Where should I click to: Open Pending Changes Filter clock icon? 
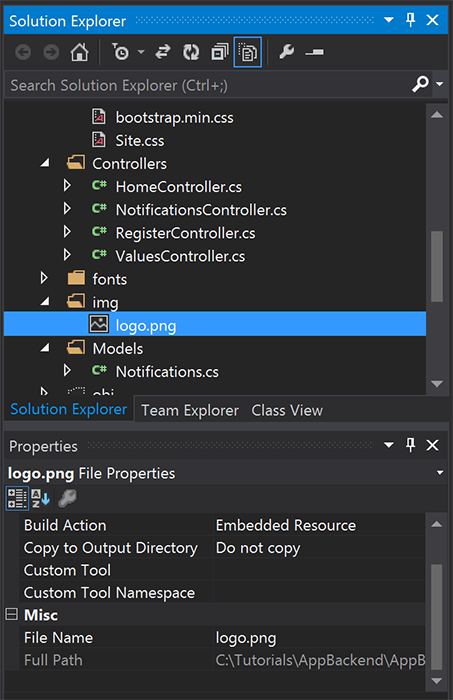[120, 52]
